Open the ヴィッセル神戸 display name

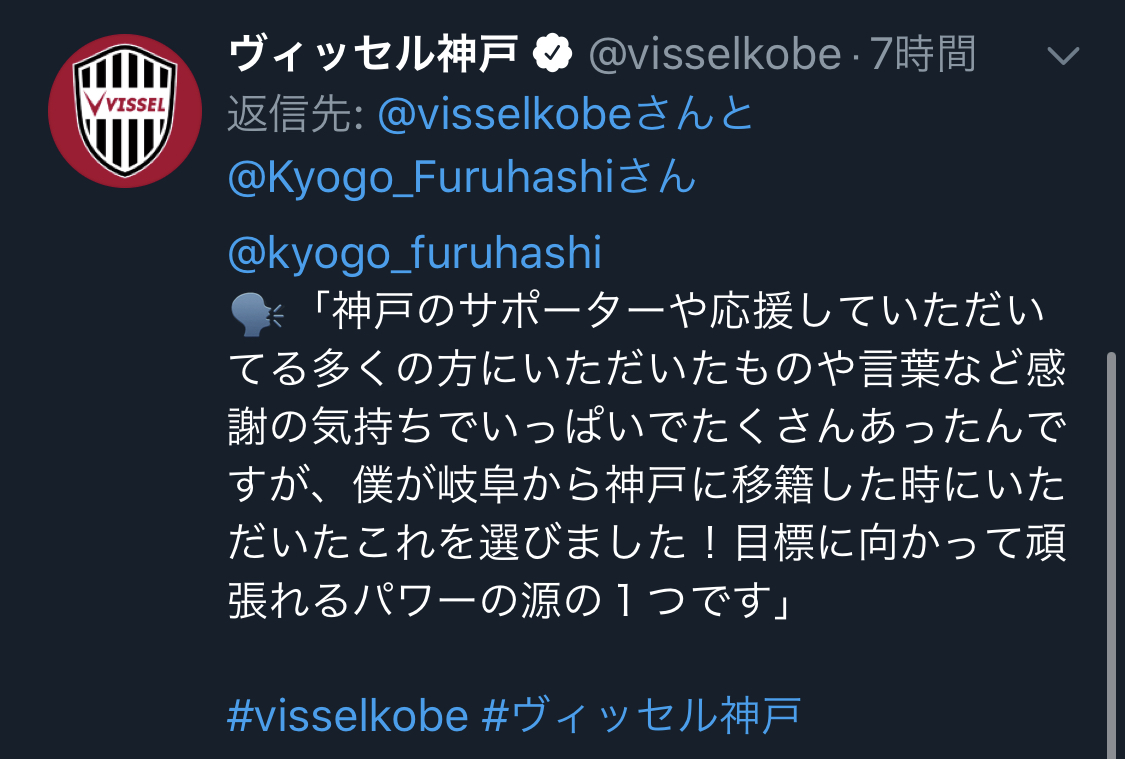(x=374, y=54)
